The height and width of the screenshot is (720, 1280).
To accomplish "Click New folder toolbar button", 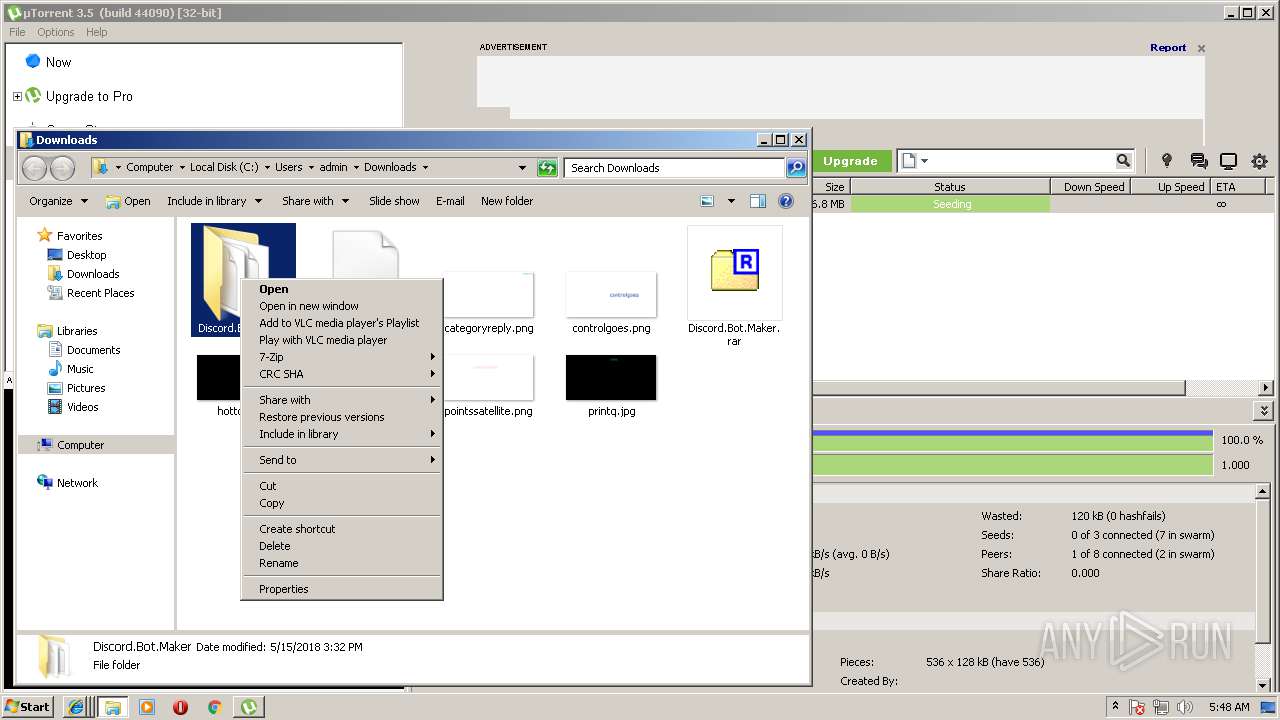I will [507, 201].
